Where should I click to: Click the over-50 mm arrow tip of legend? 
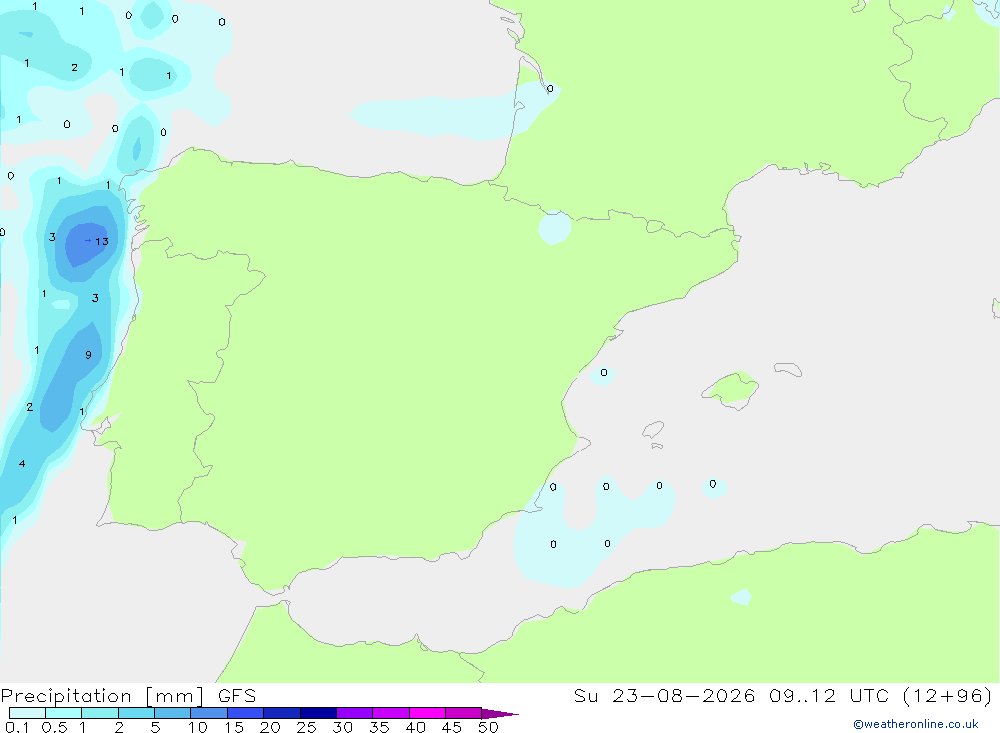click(499, 713)
